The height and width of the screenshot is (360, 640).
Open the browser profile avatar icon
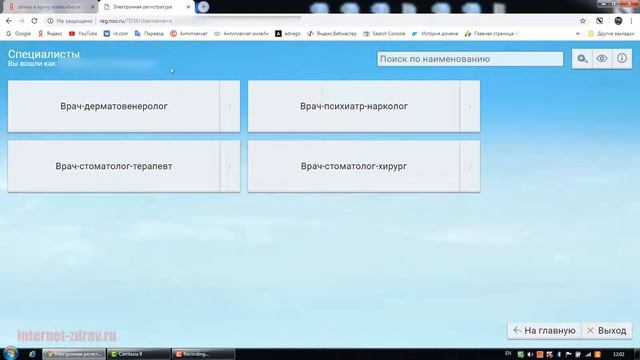pos(618,21)
